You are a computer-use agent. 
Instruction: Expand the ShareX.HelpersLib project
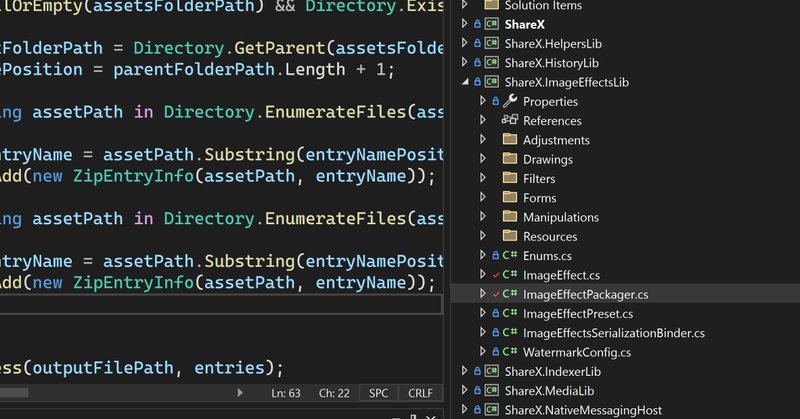(x=464, y=43)
